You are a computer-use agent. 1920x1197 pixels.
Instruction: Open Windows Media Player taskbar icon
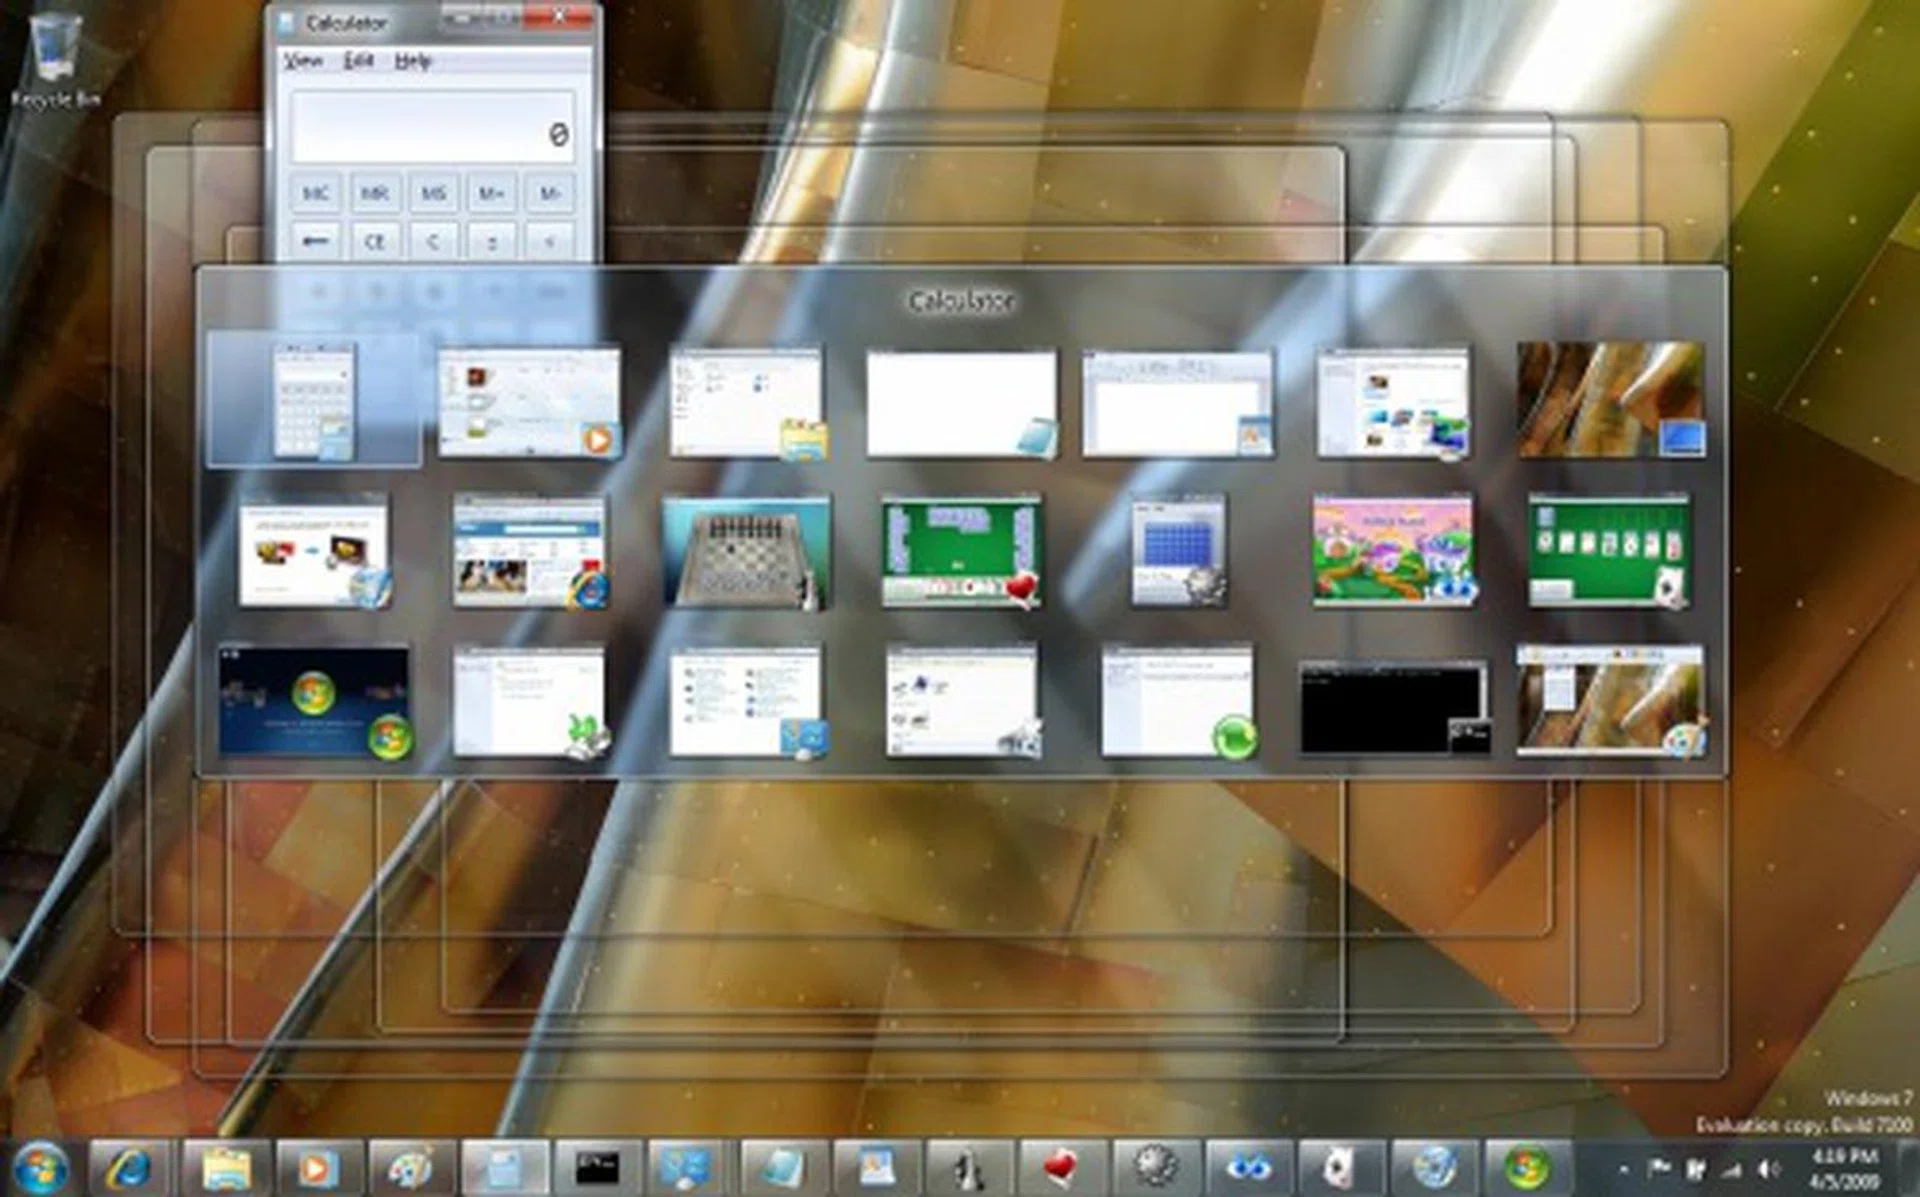(318, 1166)
